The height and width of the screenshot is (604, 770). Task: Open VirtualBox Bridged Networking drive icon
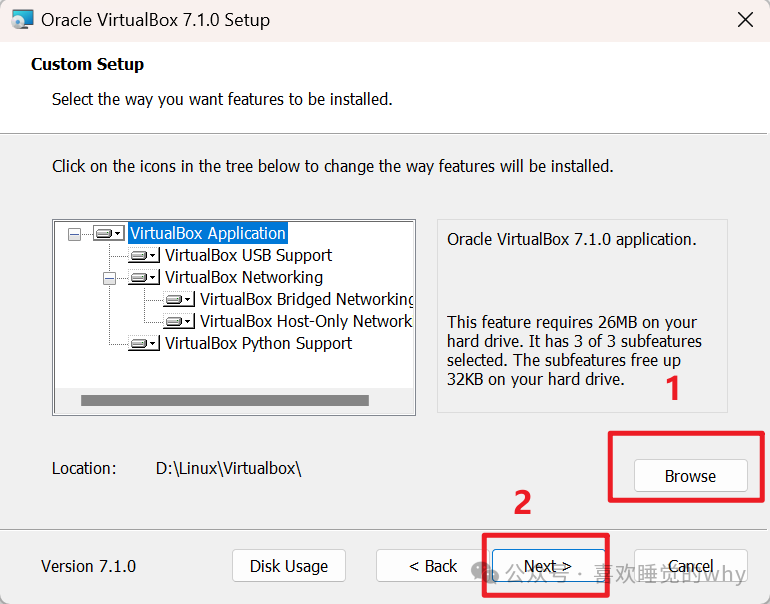pyautogui.click(x=179, y=300)
